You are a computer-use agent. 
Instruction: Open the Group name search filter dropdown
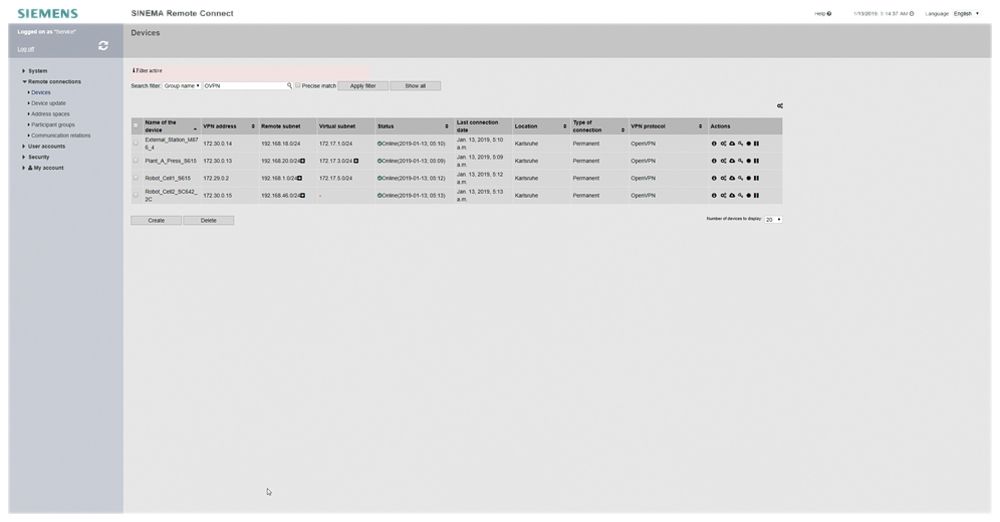[x=182, y=86]
